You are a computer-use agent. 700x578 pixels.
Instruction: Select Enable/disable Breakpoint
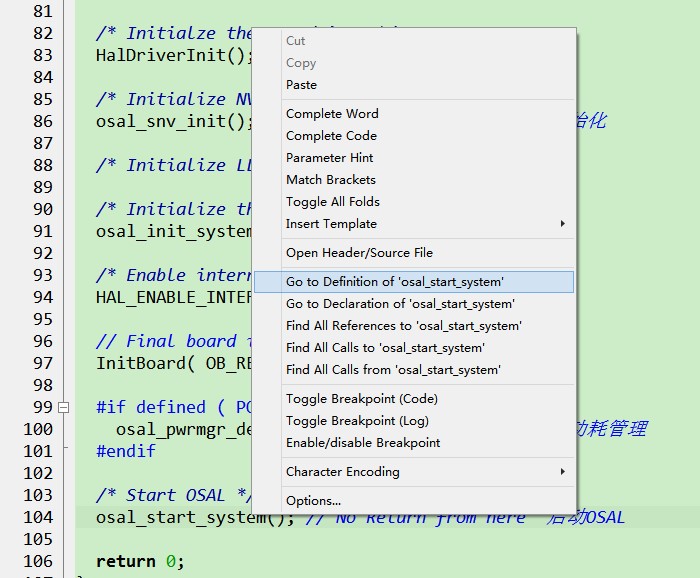coord(414,443)
